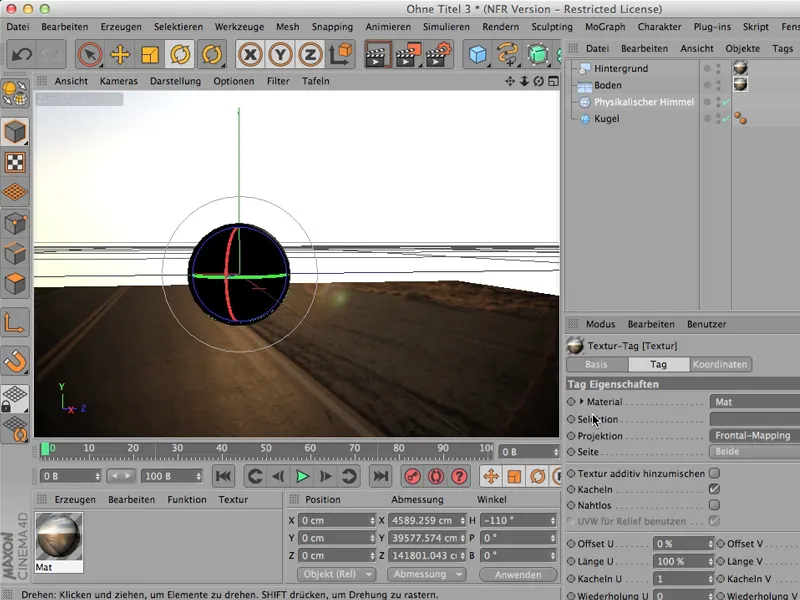The image size is (800, 600).
Task: Toggle the Z axis lock
Action: point(310,54)
